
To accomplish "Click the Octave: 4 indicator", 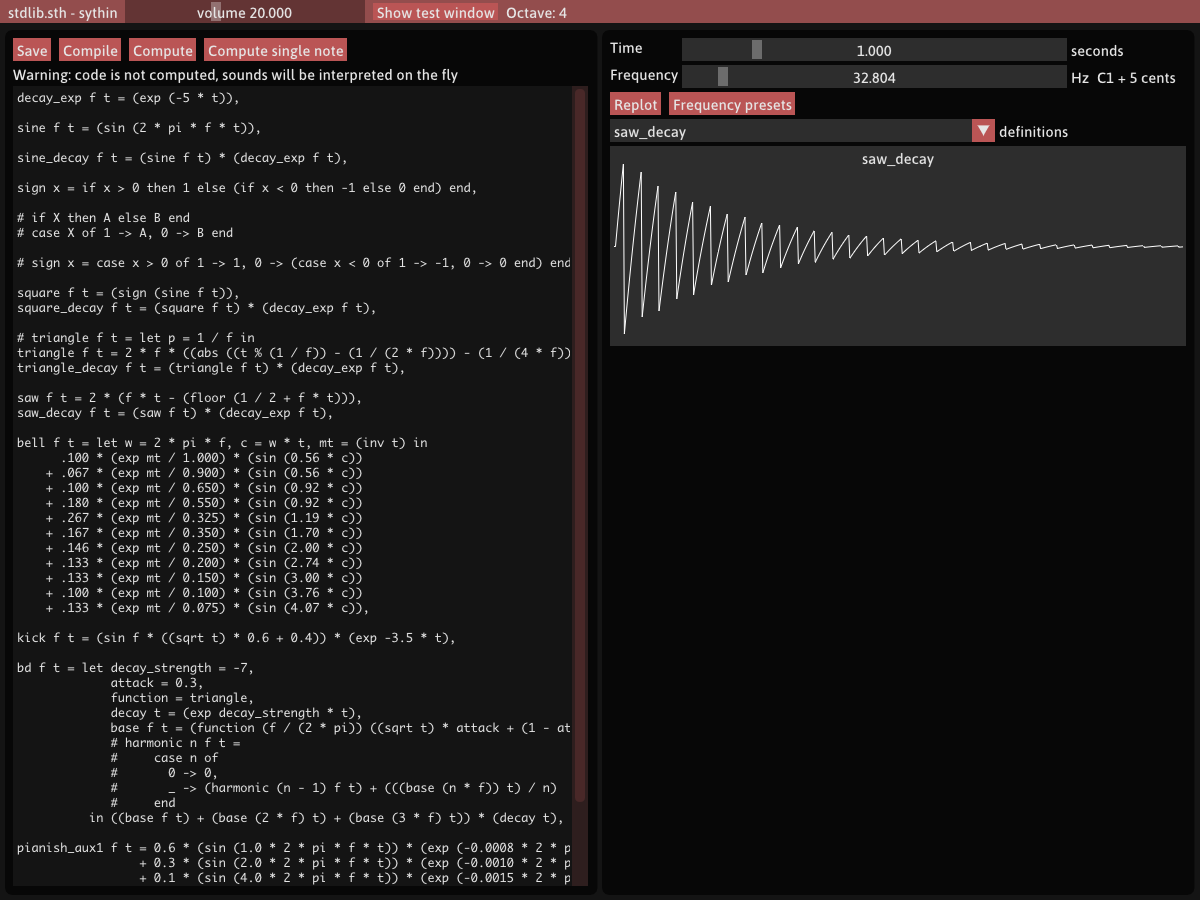I will [537, 13].
